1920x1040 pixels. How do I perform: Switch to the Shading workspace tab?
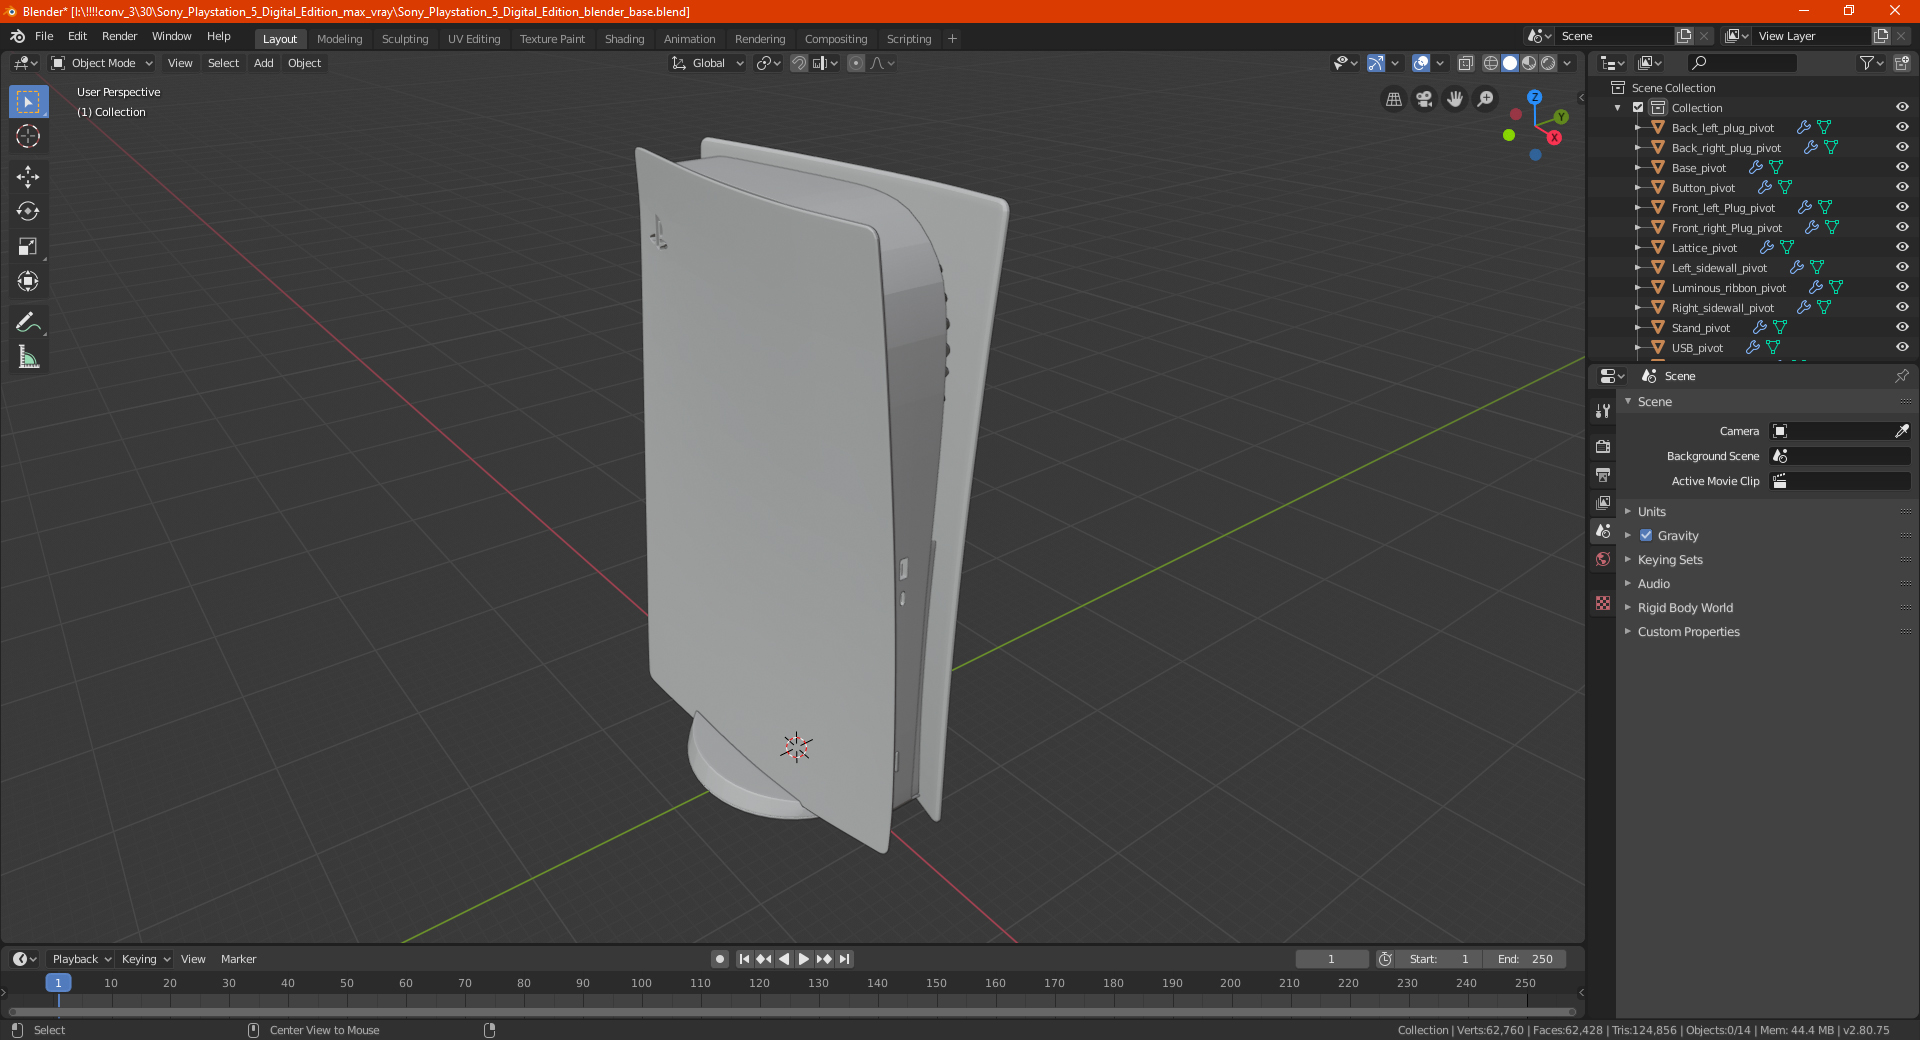click(624, 39)
